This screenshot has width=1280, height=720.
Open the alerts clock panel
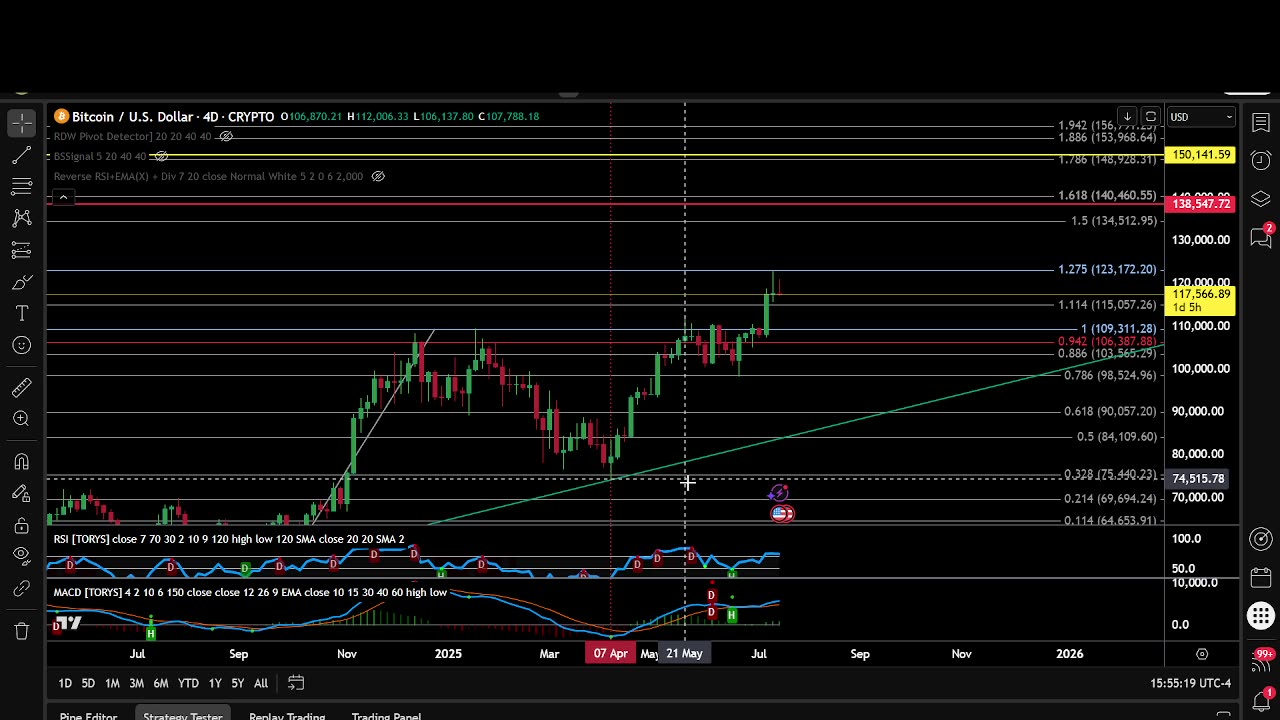(1260, 161)
